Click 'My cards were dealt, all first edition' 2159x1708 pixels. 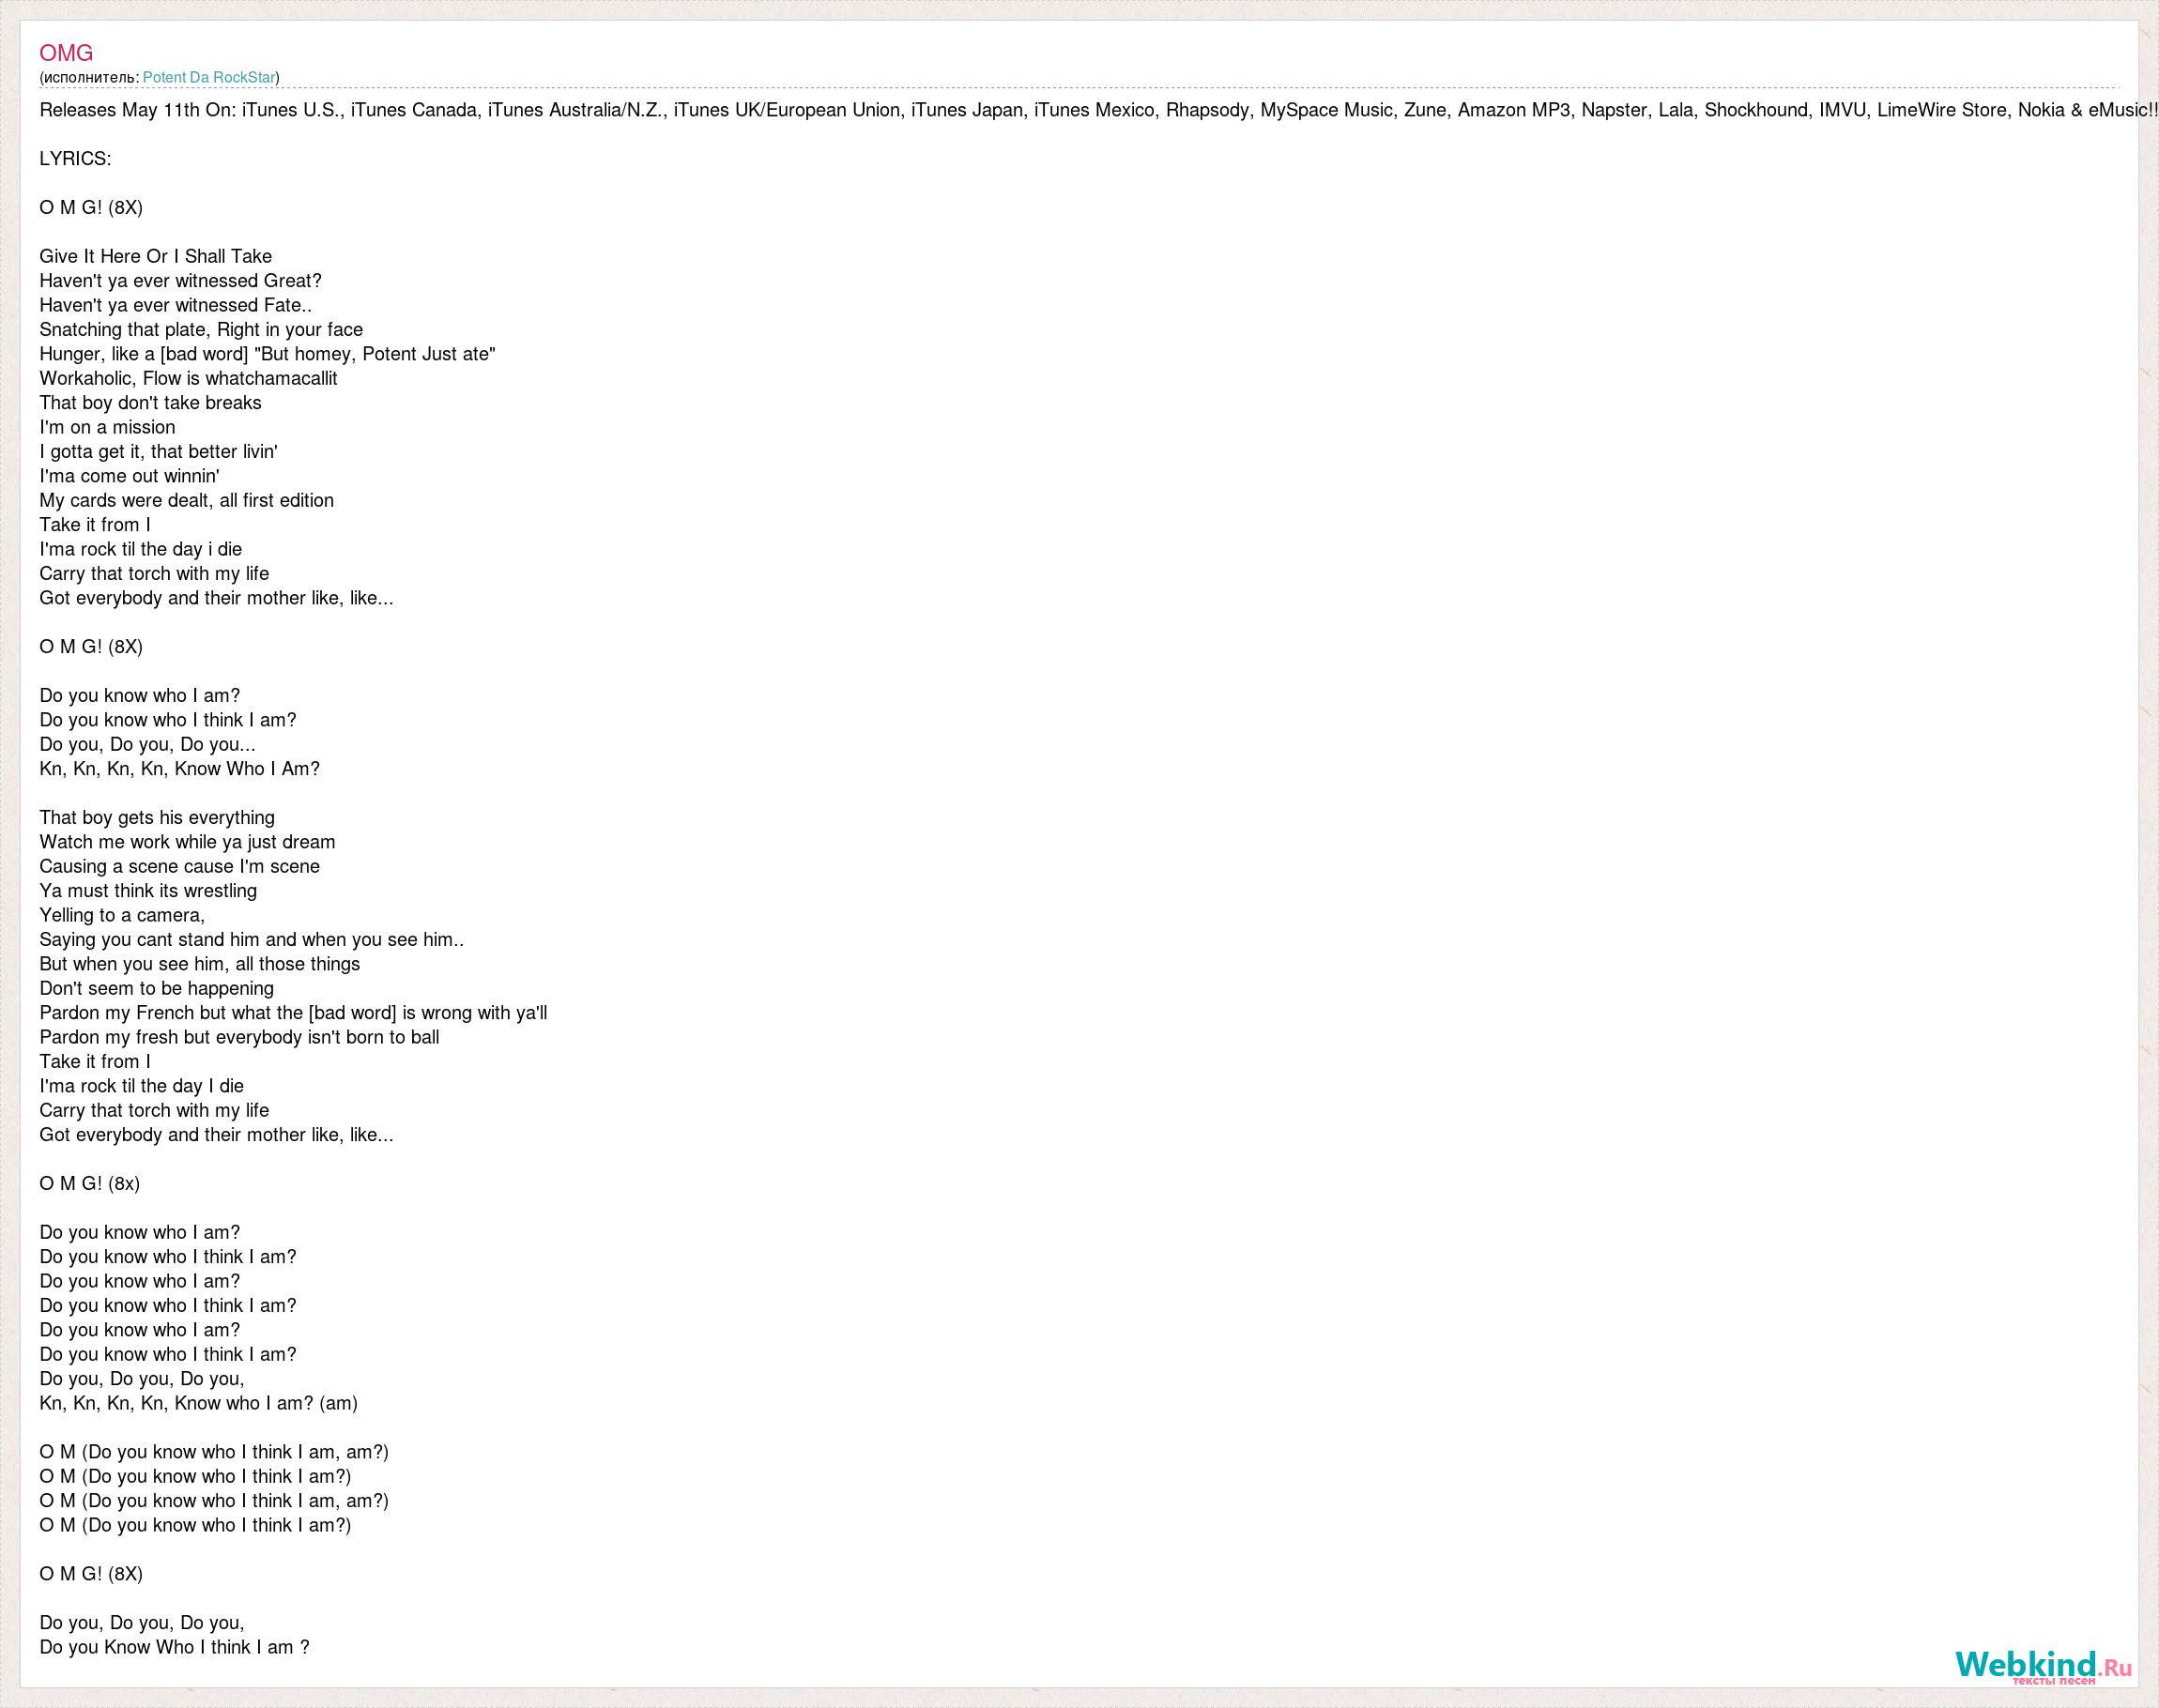pyautogui.click(x=186, y=500)
